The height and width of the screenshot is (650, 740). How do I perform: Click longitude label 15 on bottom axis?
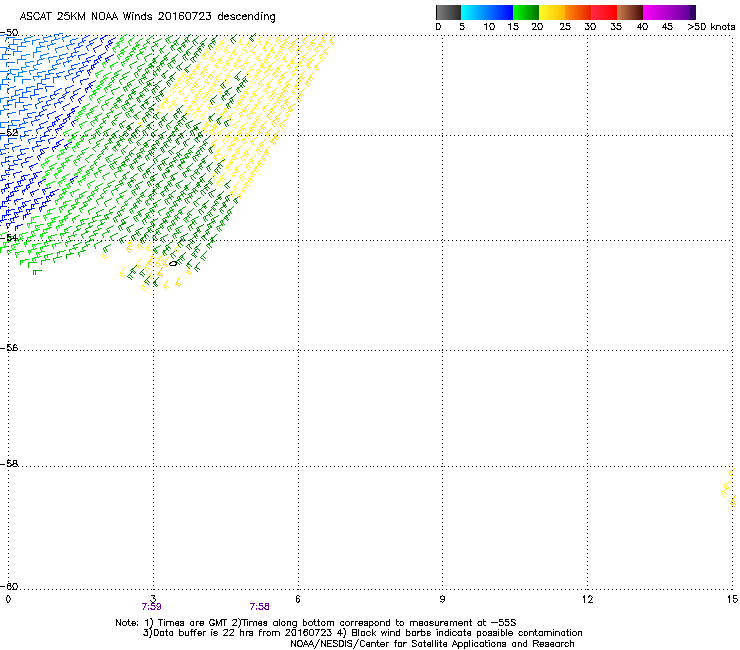pos(732,599)
